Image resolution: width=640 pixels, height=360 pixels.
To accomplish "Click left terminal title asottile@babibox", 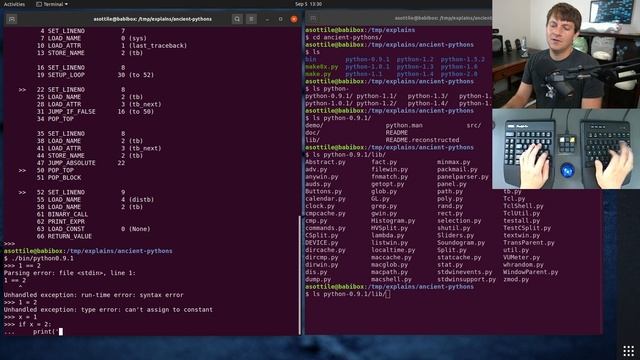I will click(x=153, y=19).
